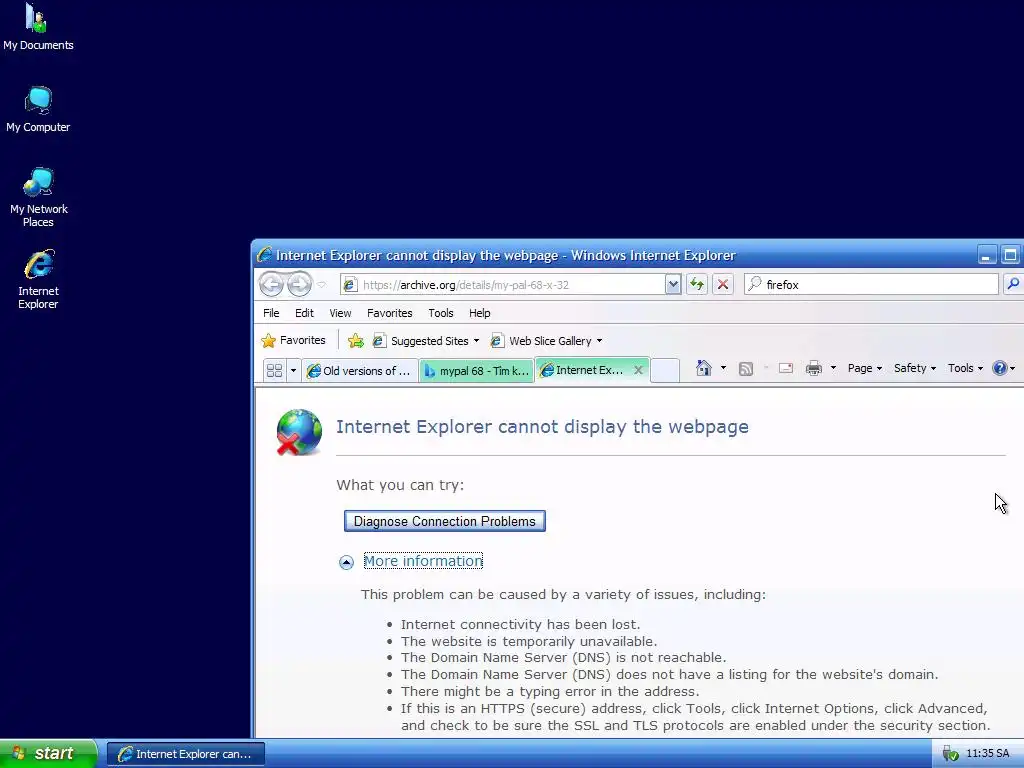Open My Computer desktop icon

click(x=38, y=110)
